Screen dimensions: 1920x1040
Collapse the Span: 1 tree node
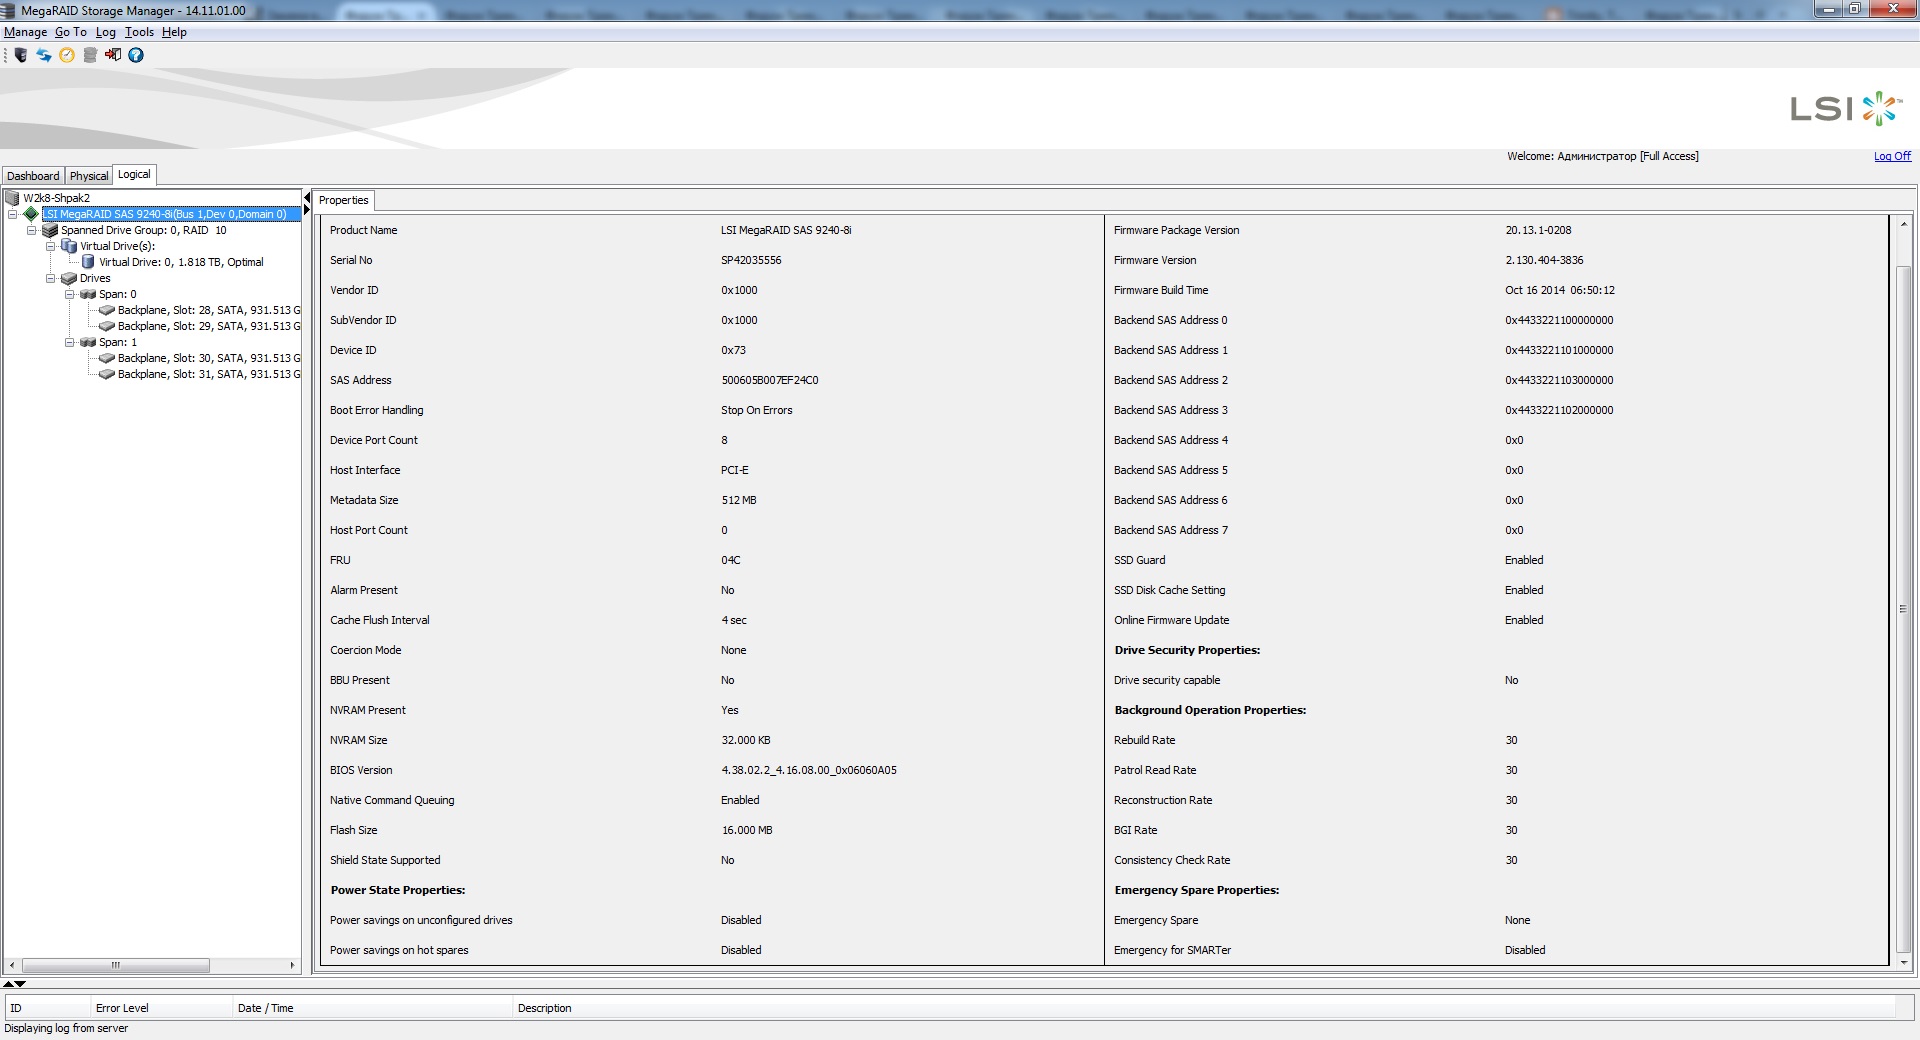coord(70,342)
